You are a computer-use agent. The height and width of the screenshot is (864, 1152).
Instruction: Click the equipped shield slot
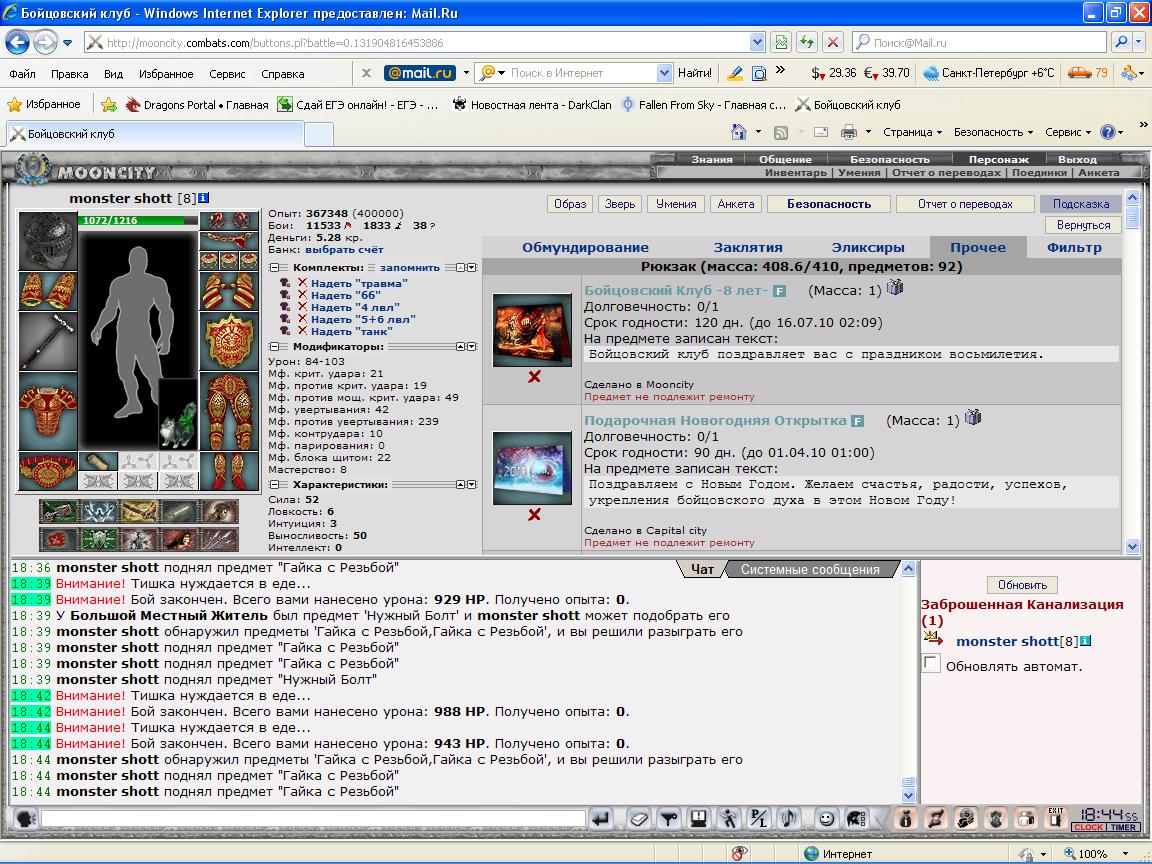[229, 340]
